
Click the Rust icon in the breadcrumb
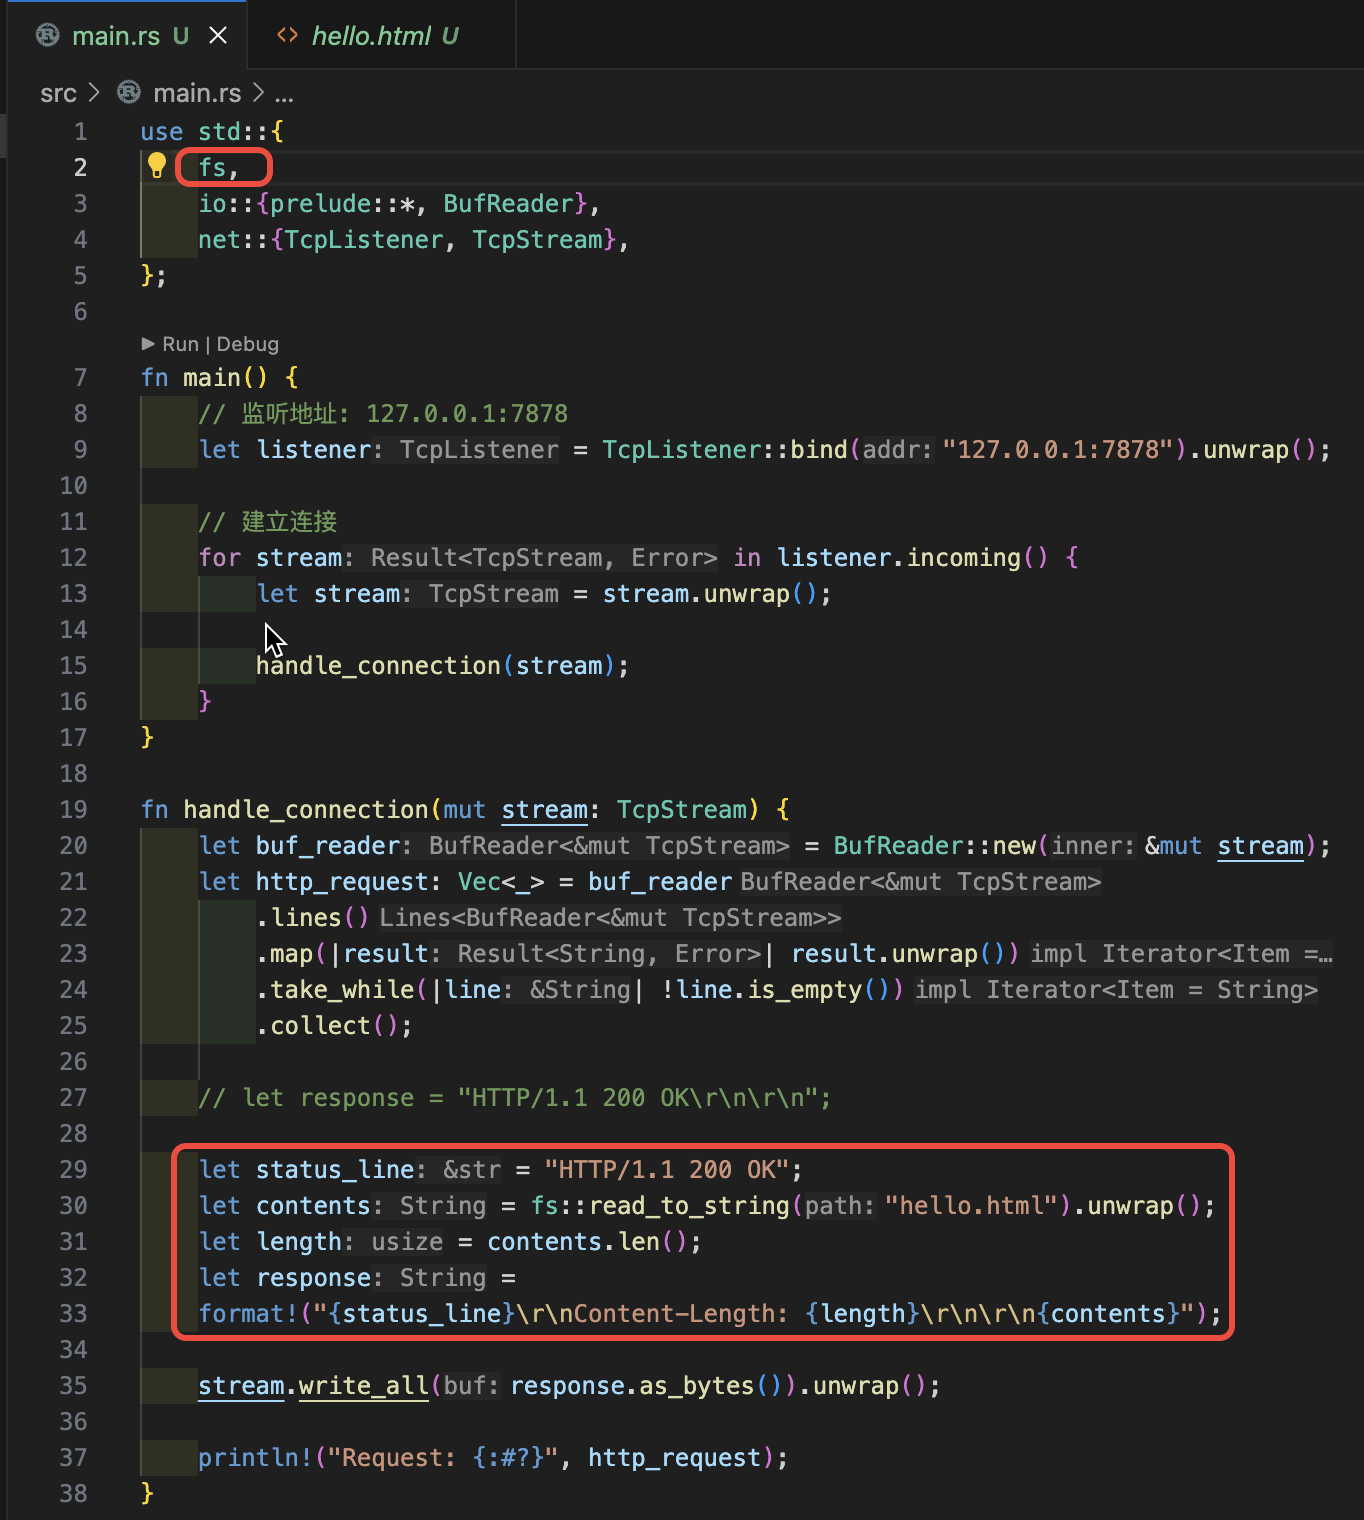(x=129, y=93)
